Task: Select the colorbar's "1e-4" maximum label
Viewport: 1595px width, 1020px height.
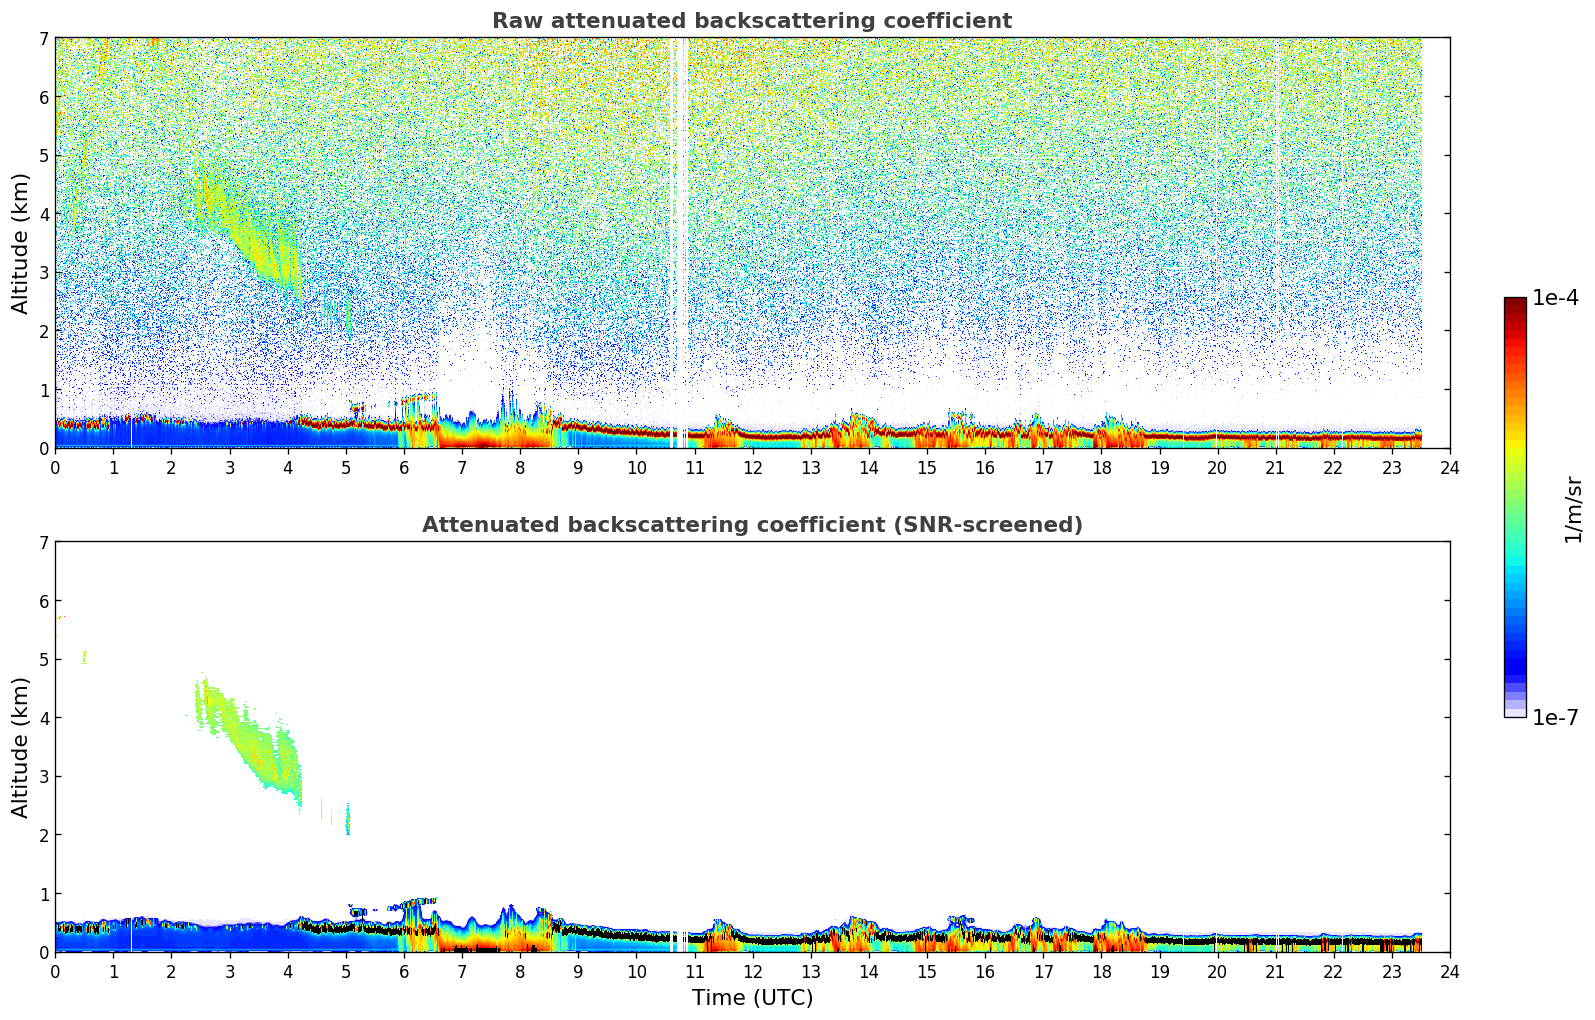Action: (x=1554, y=298)
